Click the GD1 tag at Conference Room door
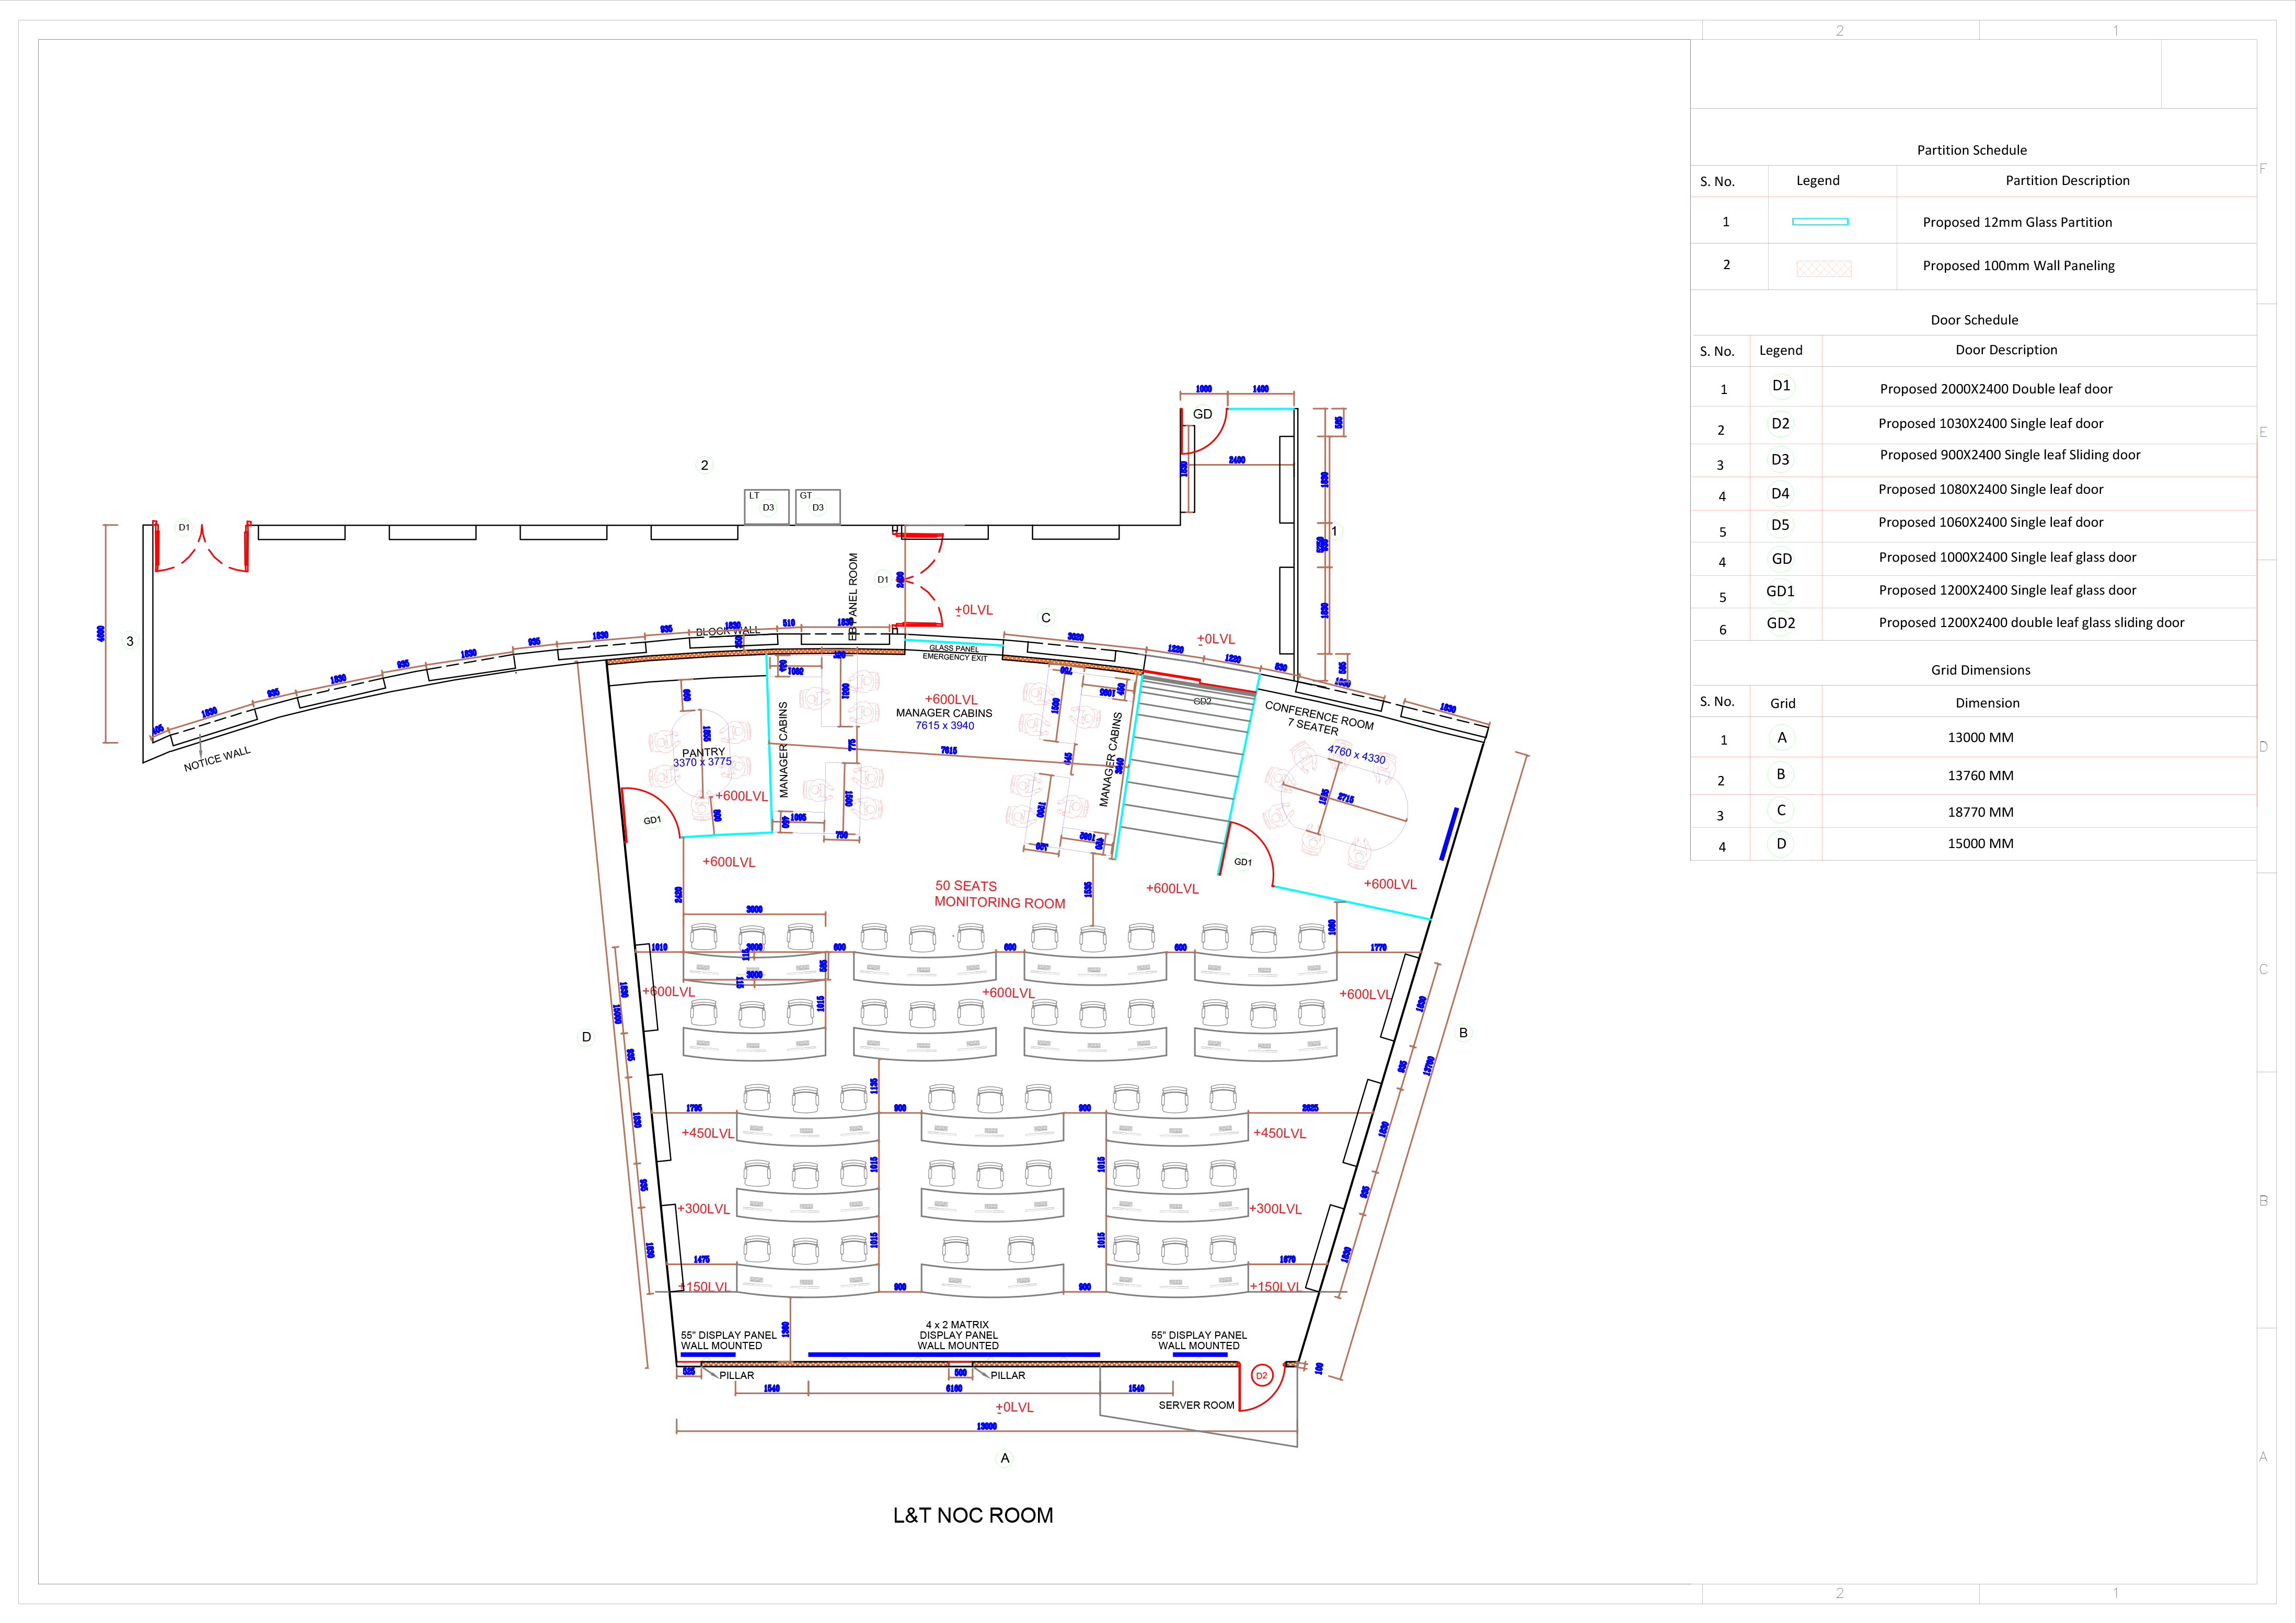Viewport: 2296px width, 1623px height. point(1243,862)
